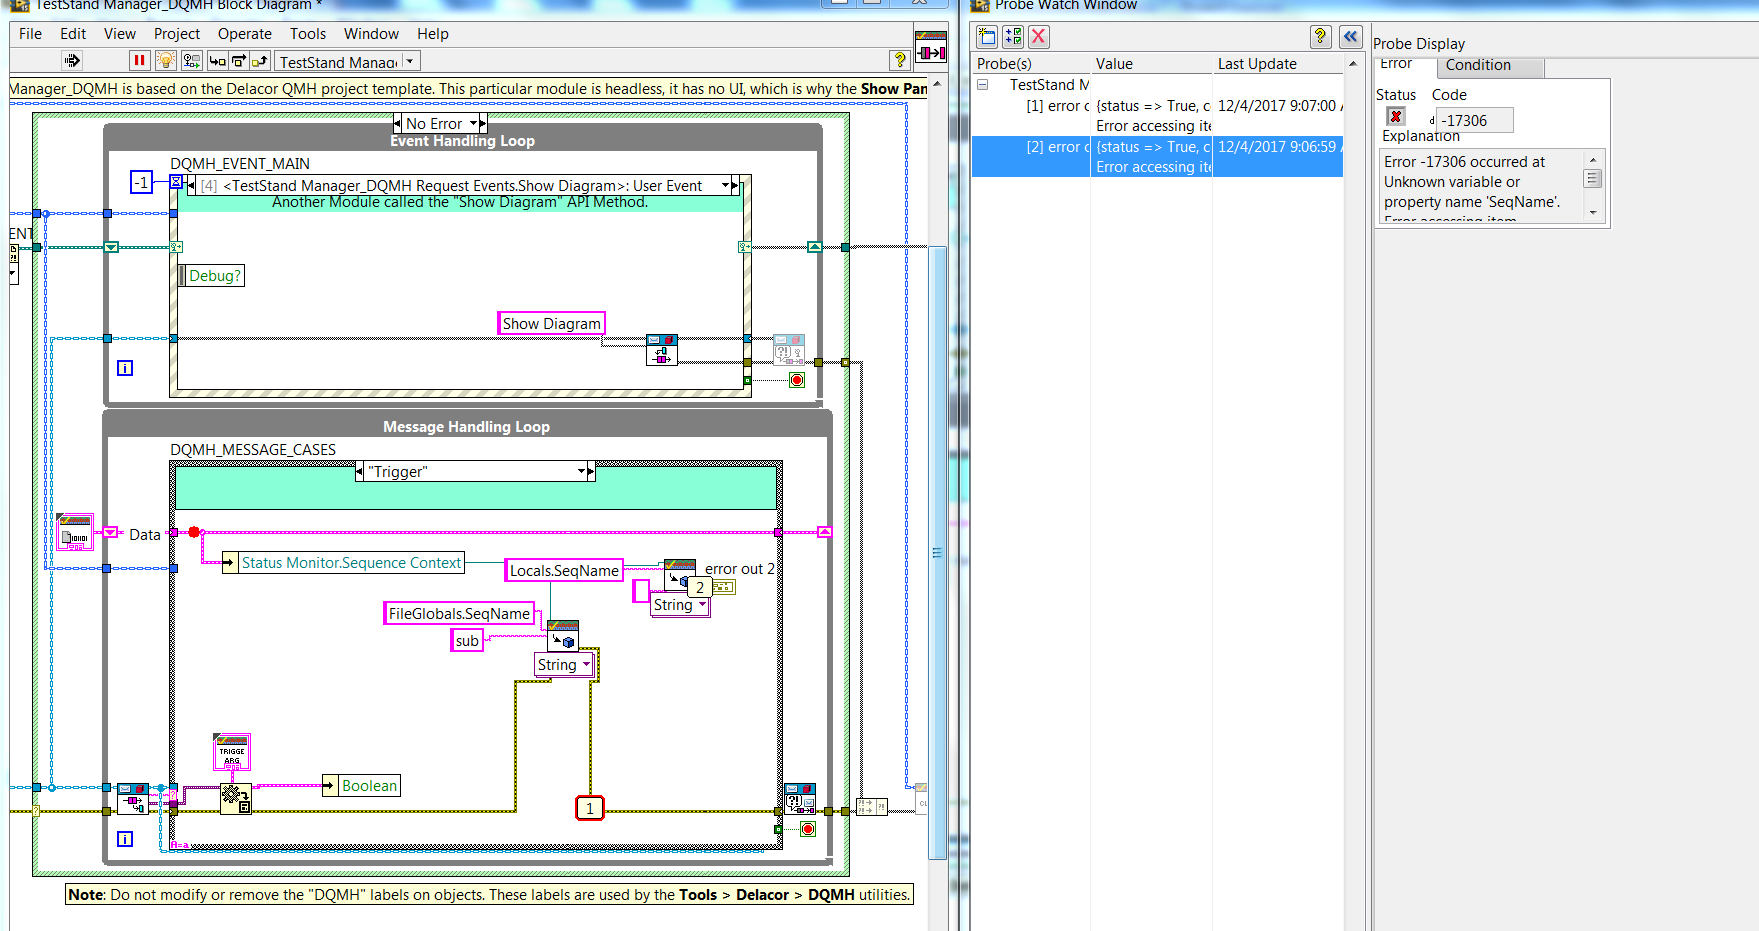This screenshot has height=931, width=1759.
Task: Open context help in block diagram toolbar
Action: [899, 60]
